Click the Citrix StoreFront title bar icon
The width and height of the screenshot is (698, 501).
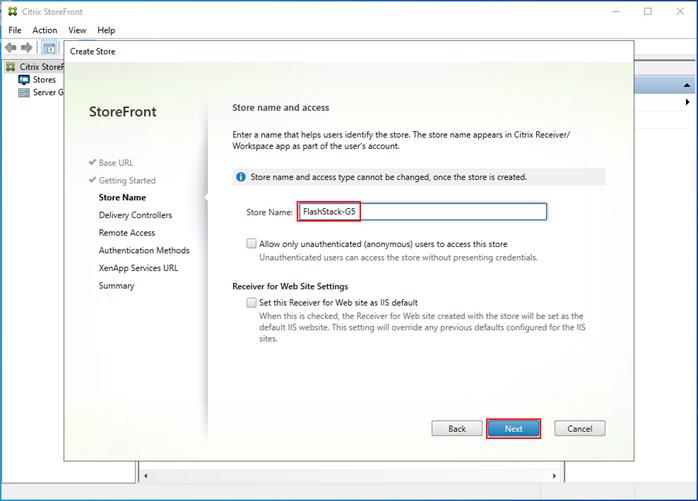tap(12, 12)
